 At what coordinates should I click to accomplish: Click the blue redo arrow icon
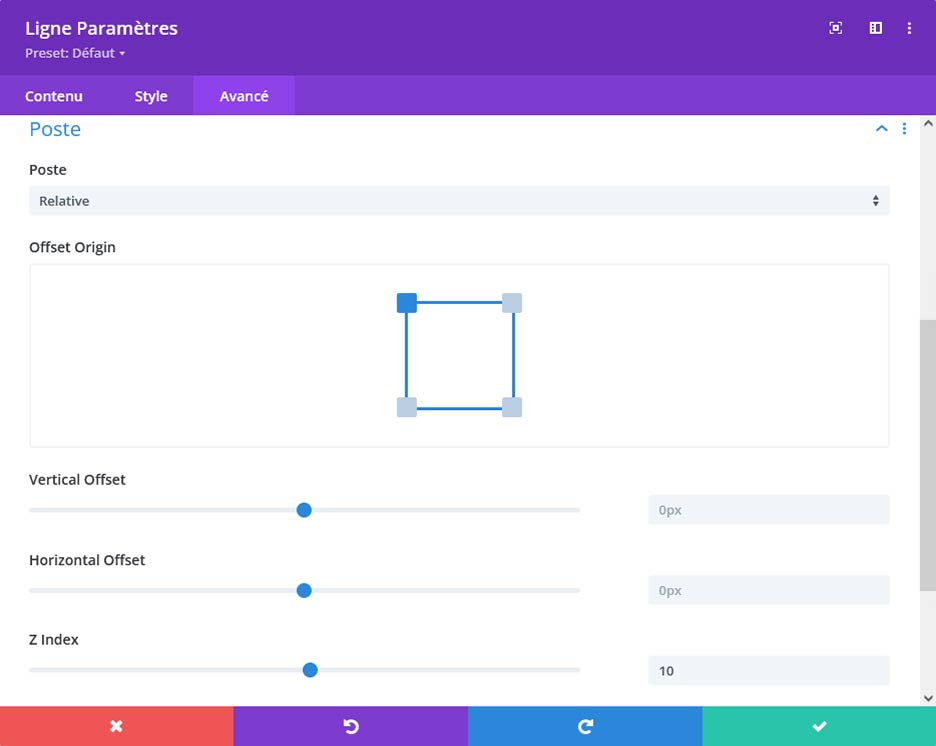(585, 726)
